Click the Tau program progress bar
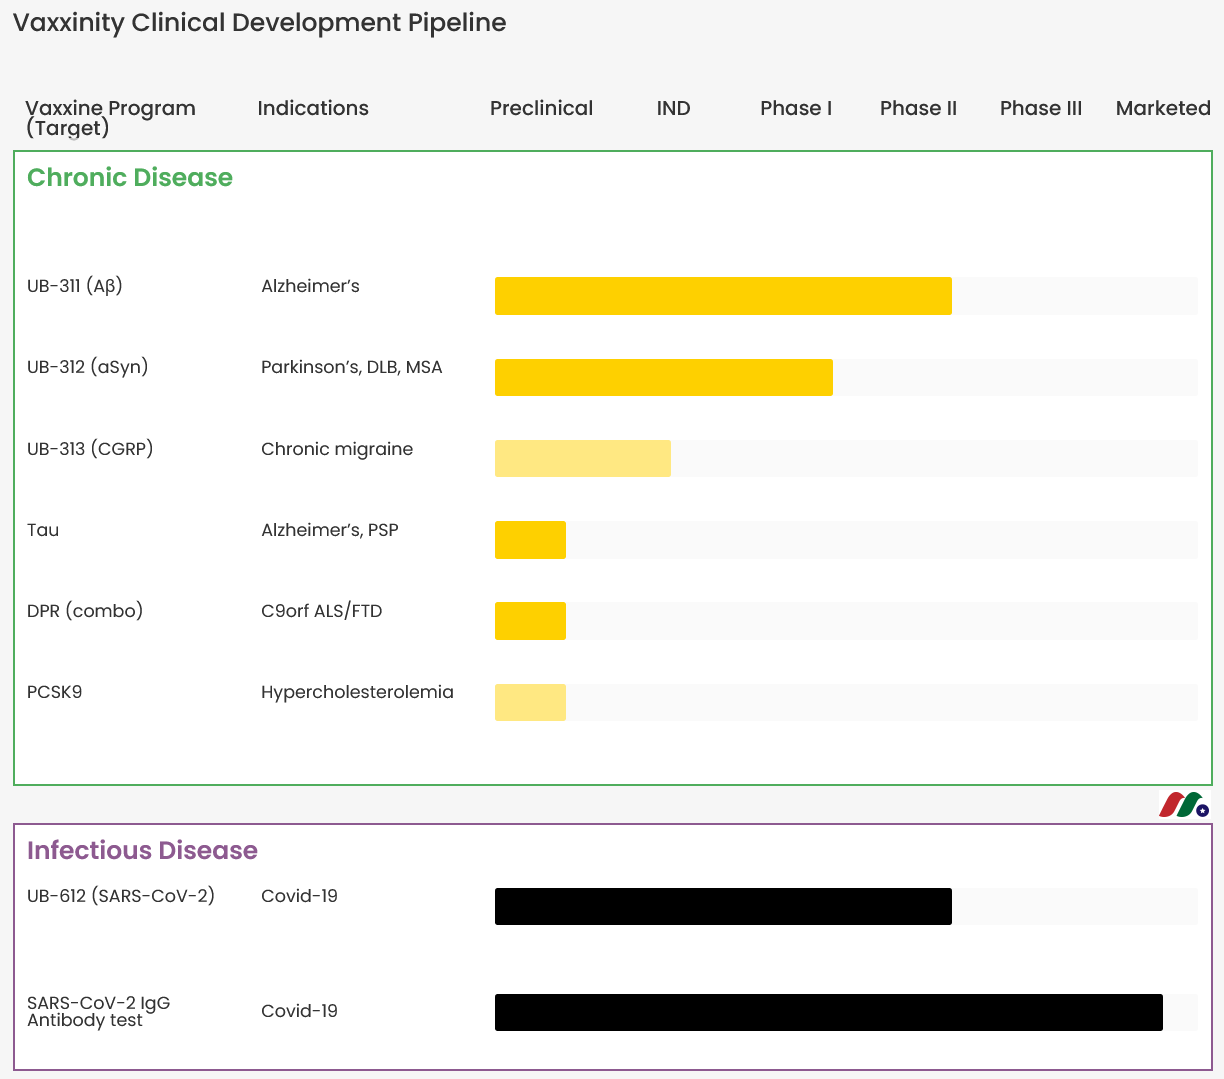 coord(530,540)
